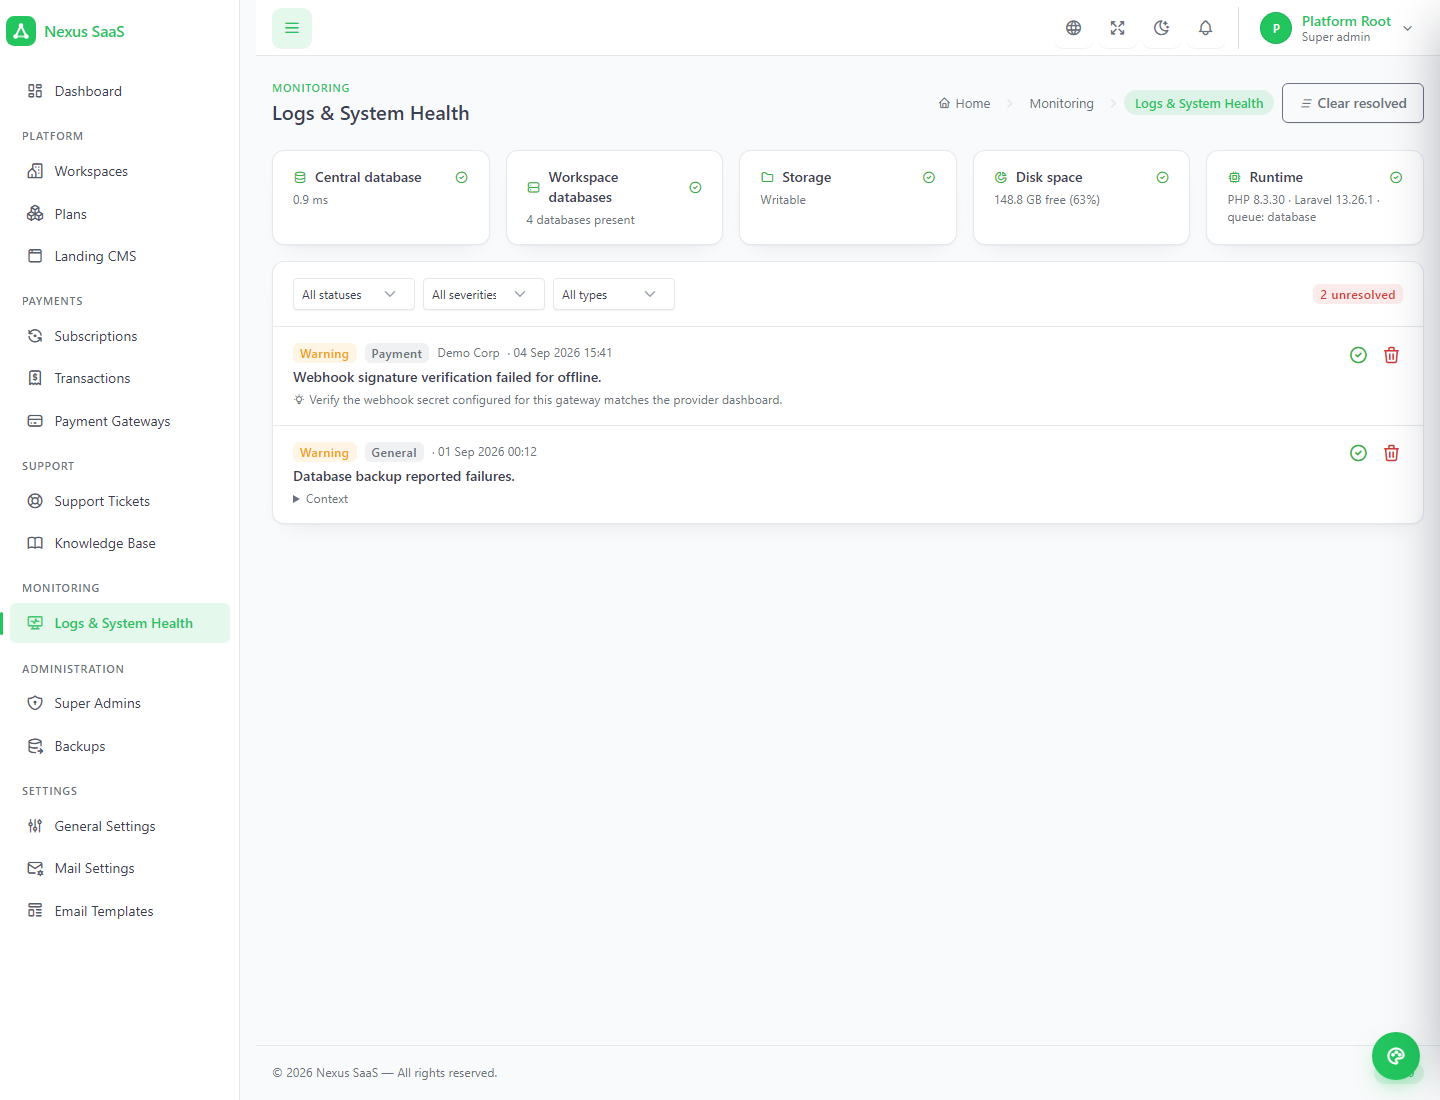This screenshot has height=1100, width=1440.
Task: Click the '04 Sep 2026 15:41' timestamp
Action: click(x=562, y=353)
